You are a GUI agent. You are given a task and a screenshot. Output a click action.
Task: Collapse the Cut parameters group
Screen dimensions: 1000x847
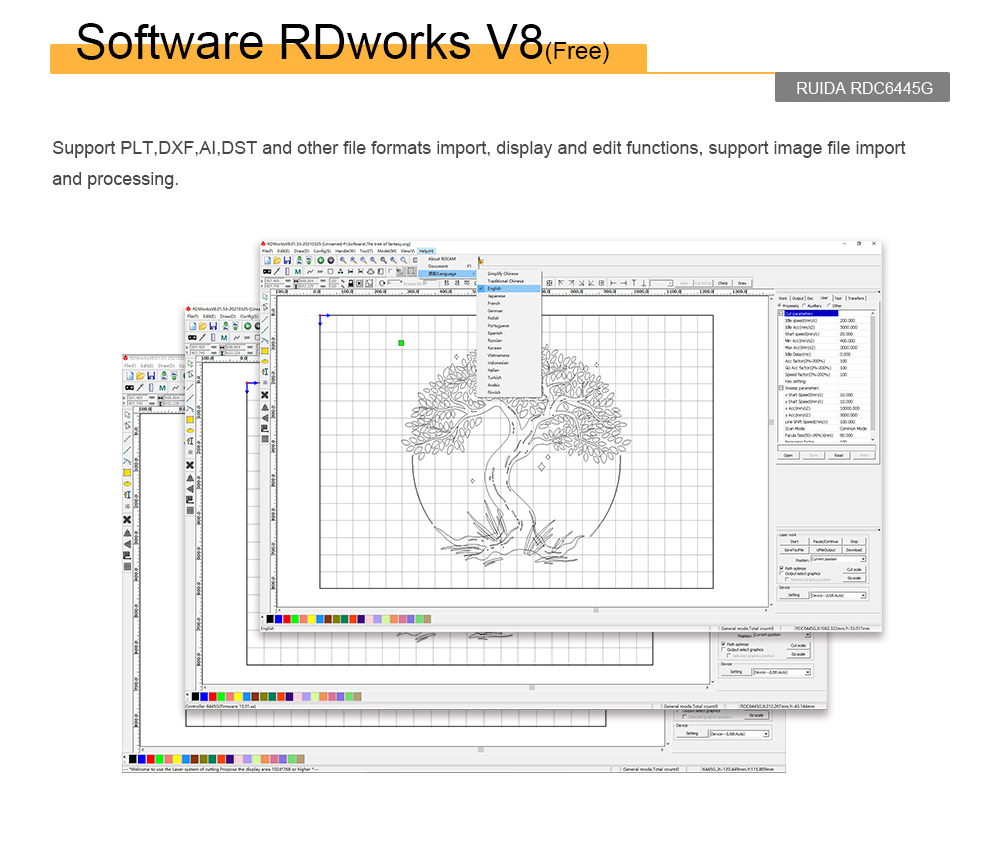coord(781,314)
